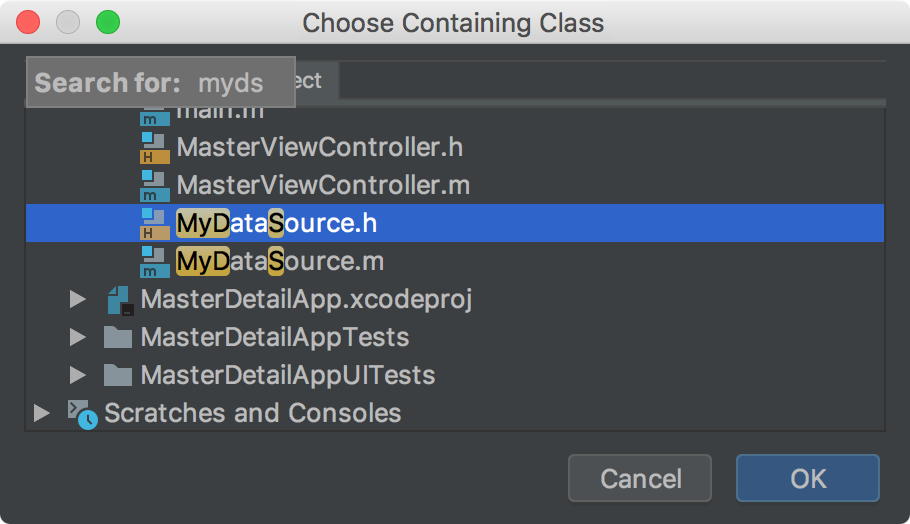
Task: Click the MyDataSource.m file icon
Action: (154, 262)
